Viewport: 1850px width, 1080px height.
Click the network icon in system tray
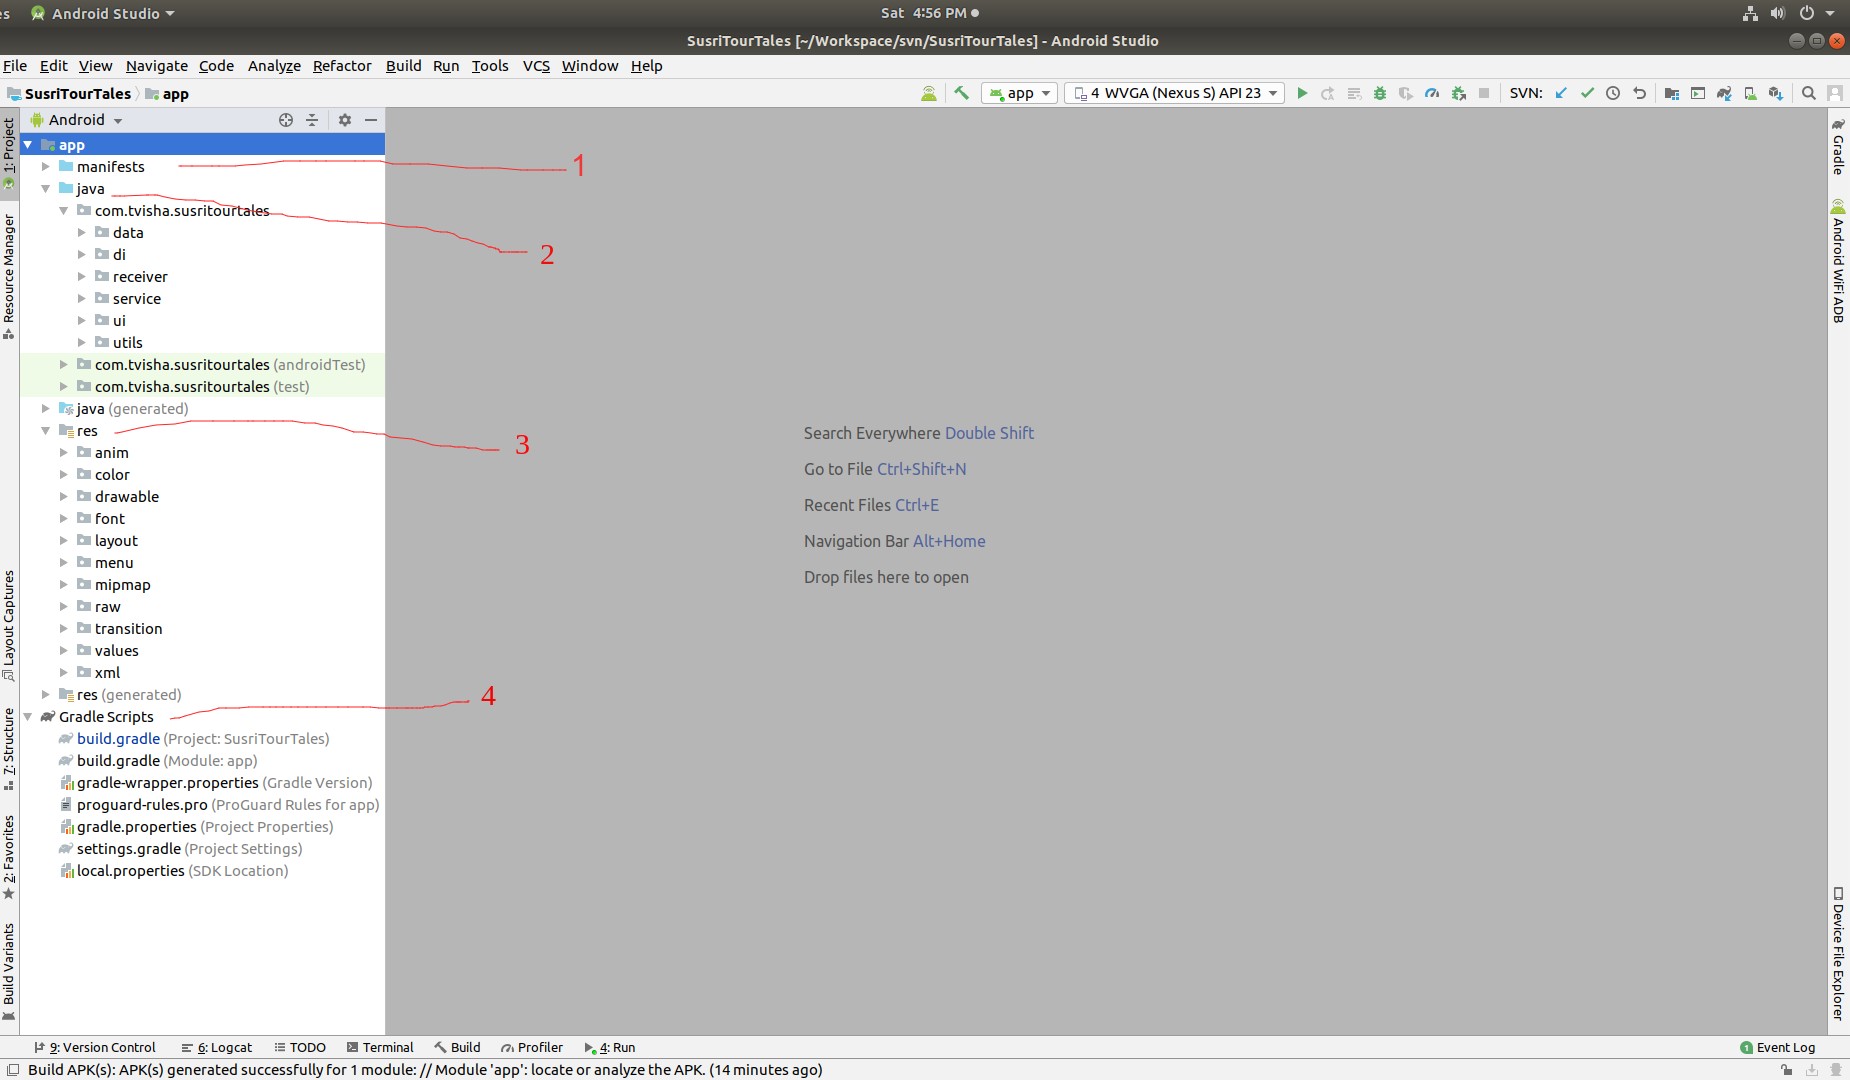pyautogui.click(x=1750, y=13)
